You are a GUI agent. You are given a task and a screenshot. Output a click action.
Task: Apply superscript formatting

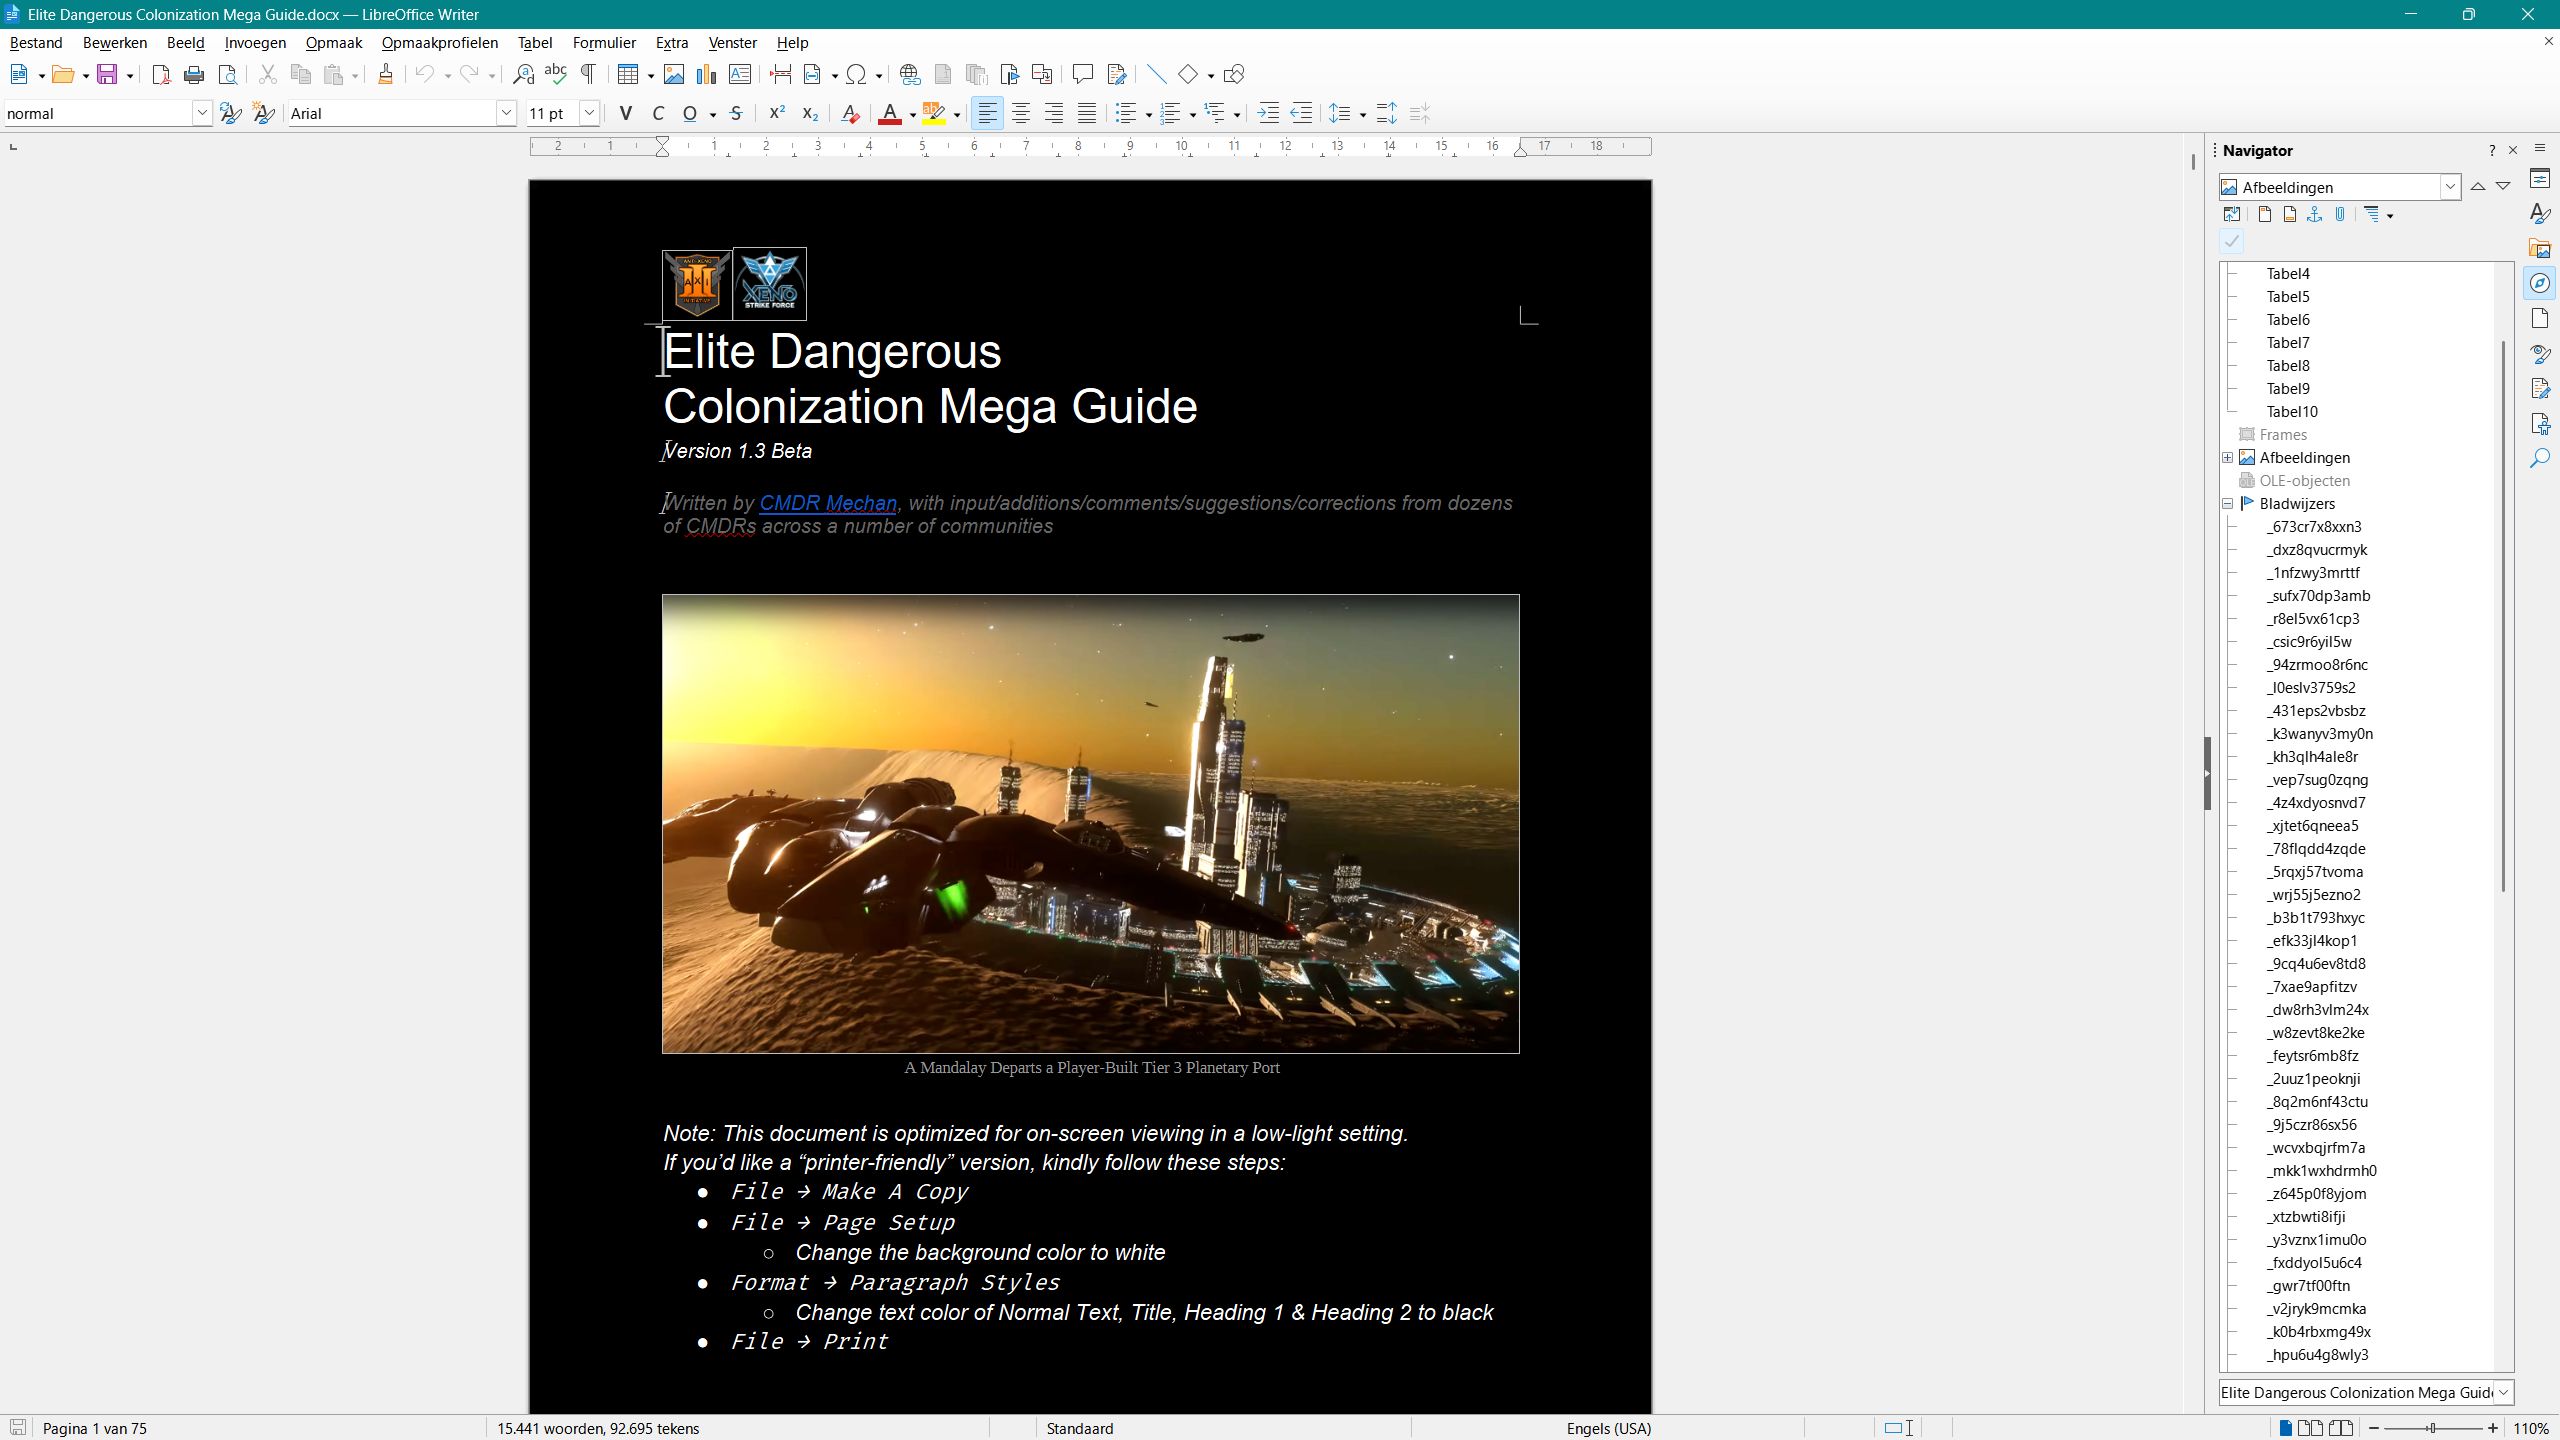pos(777,113)
